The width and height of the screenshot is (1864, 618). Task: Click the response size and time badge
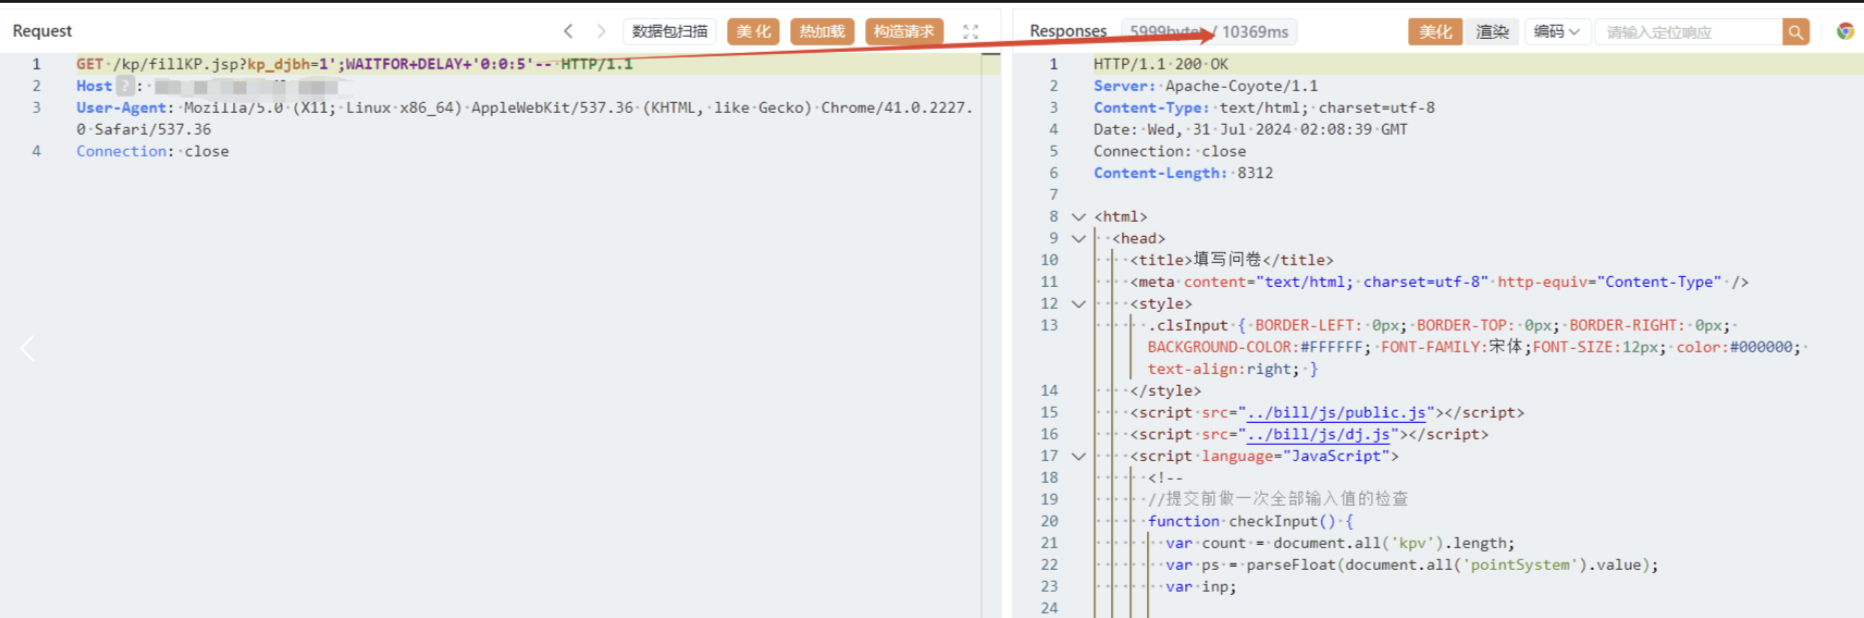(1209, 32)
